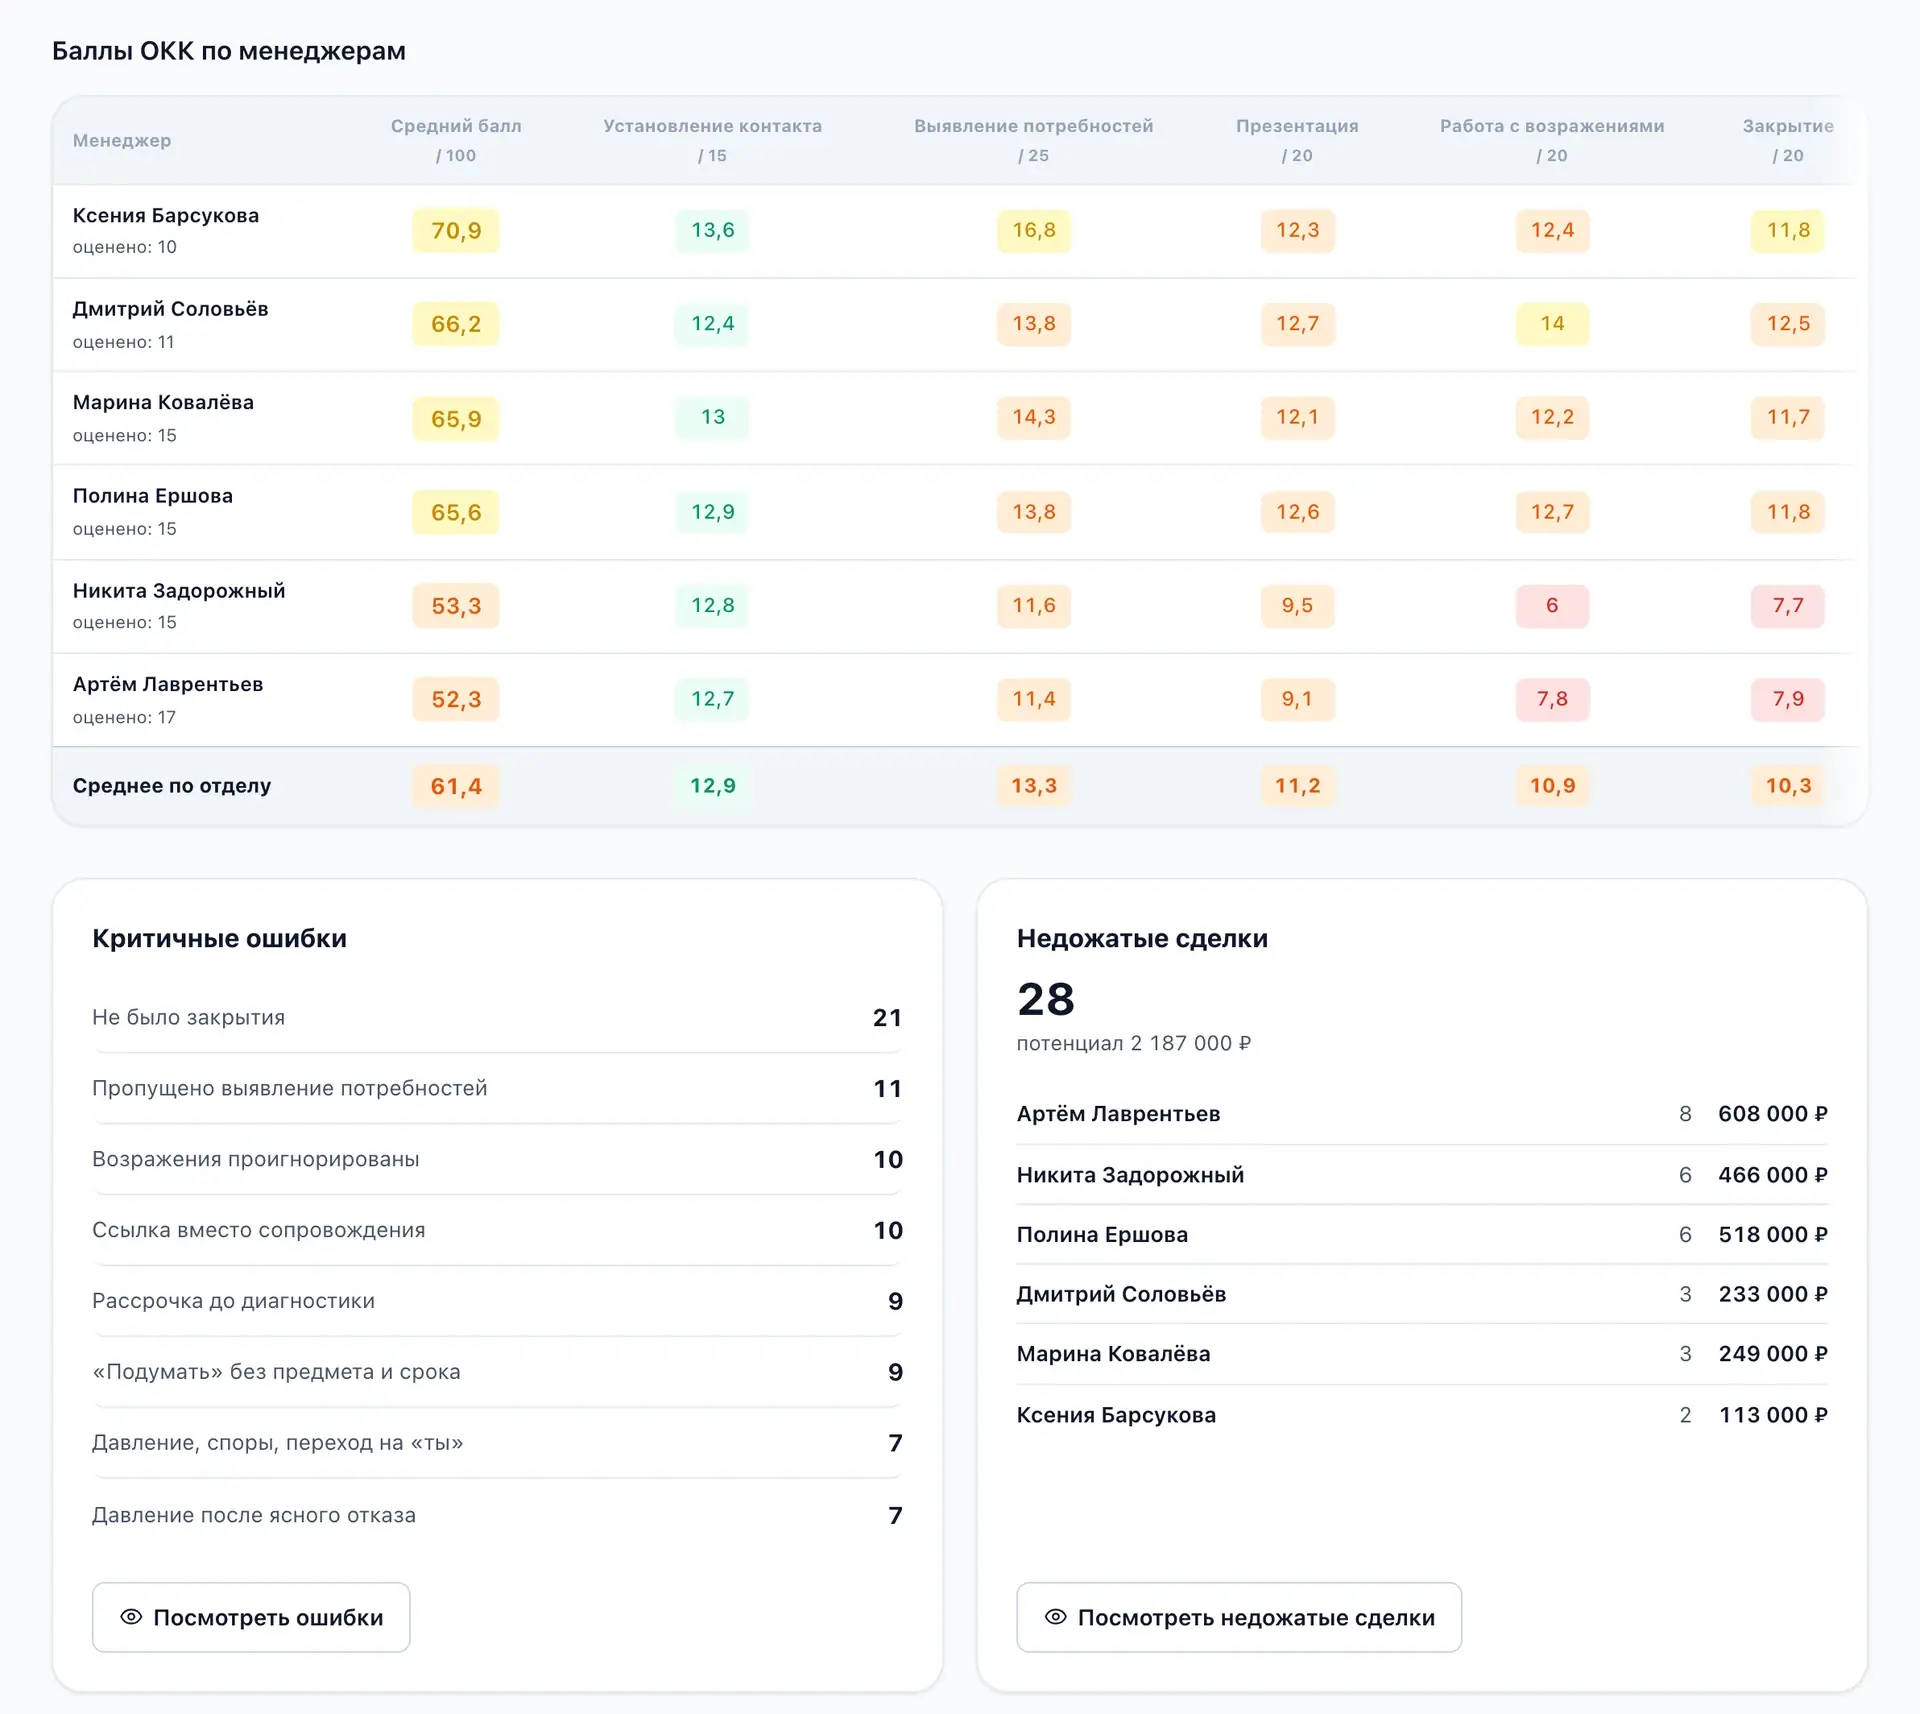Click the total count 28 of недожатые сделки

(x=1046, y=999)
